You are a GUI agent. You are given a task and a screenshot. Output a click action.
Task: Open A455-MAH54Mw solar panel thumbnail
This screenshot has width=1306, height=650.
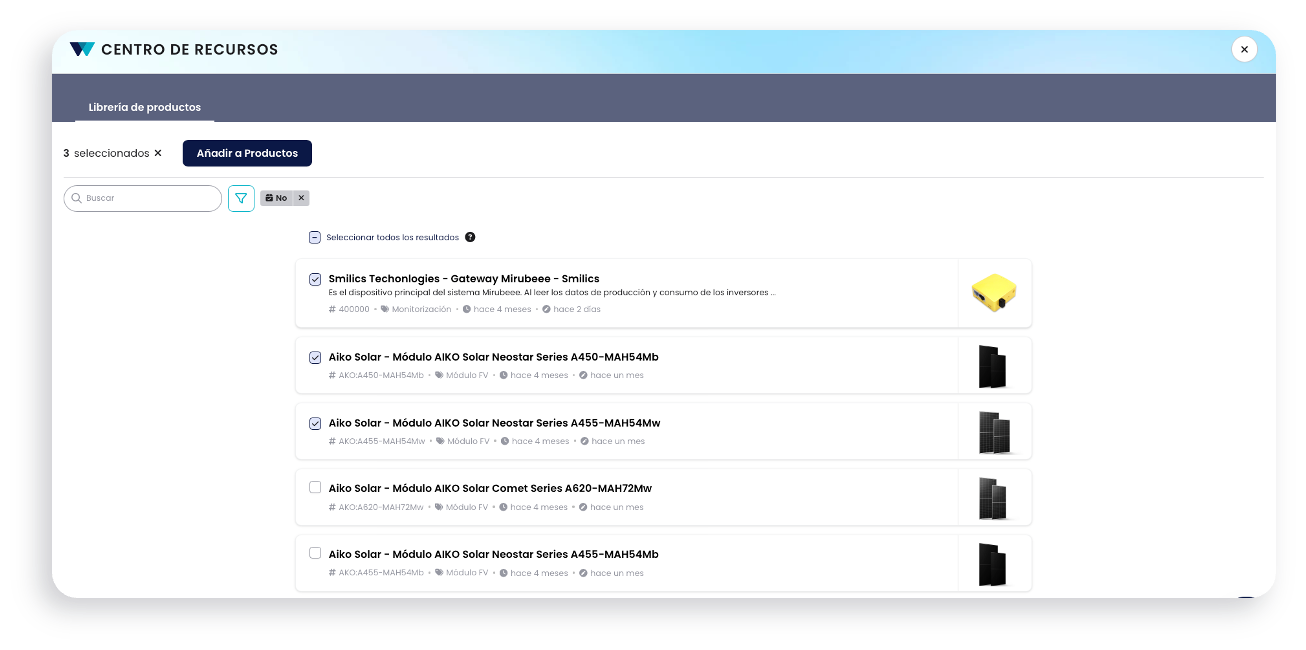tap(994, 432)
